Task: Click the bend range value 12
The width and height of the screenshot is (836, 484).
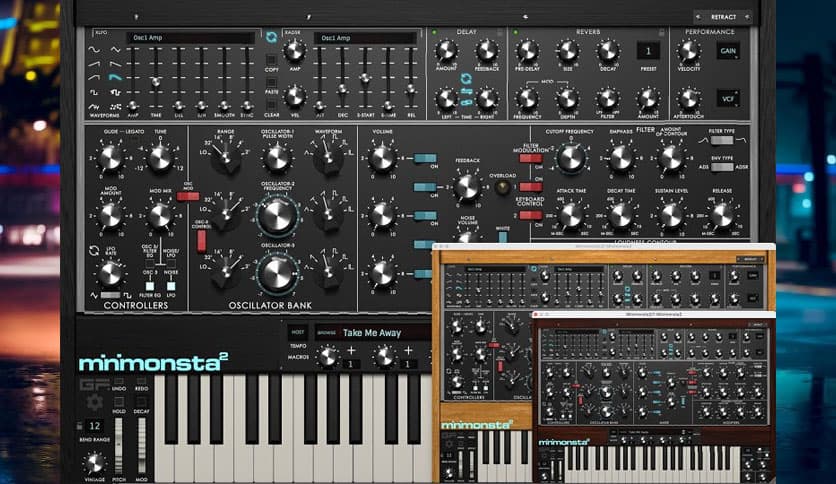Action: click(x=94, y=426)
